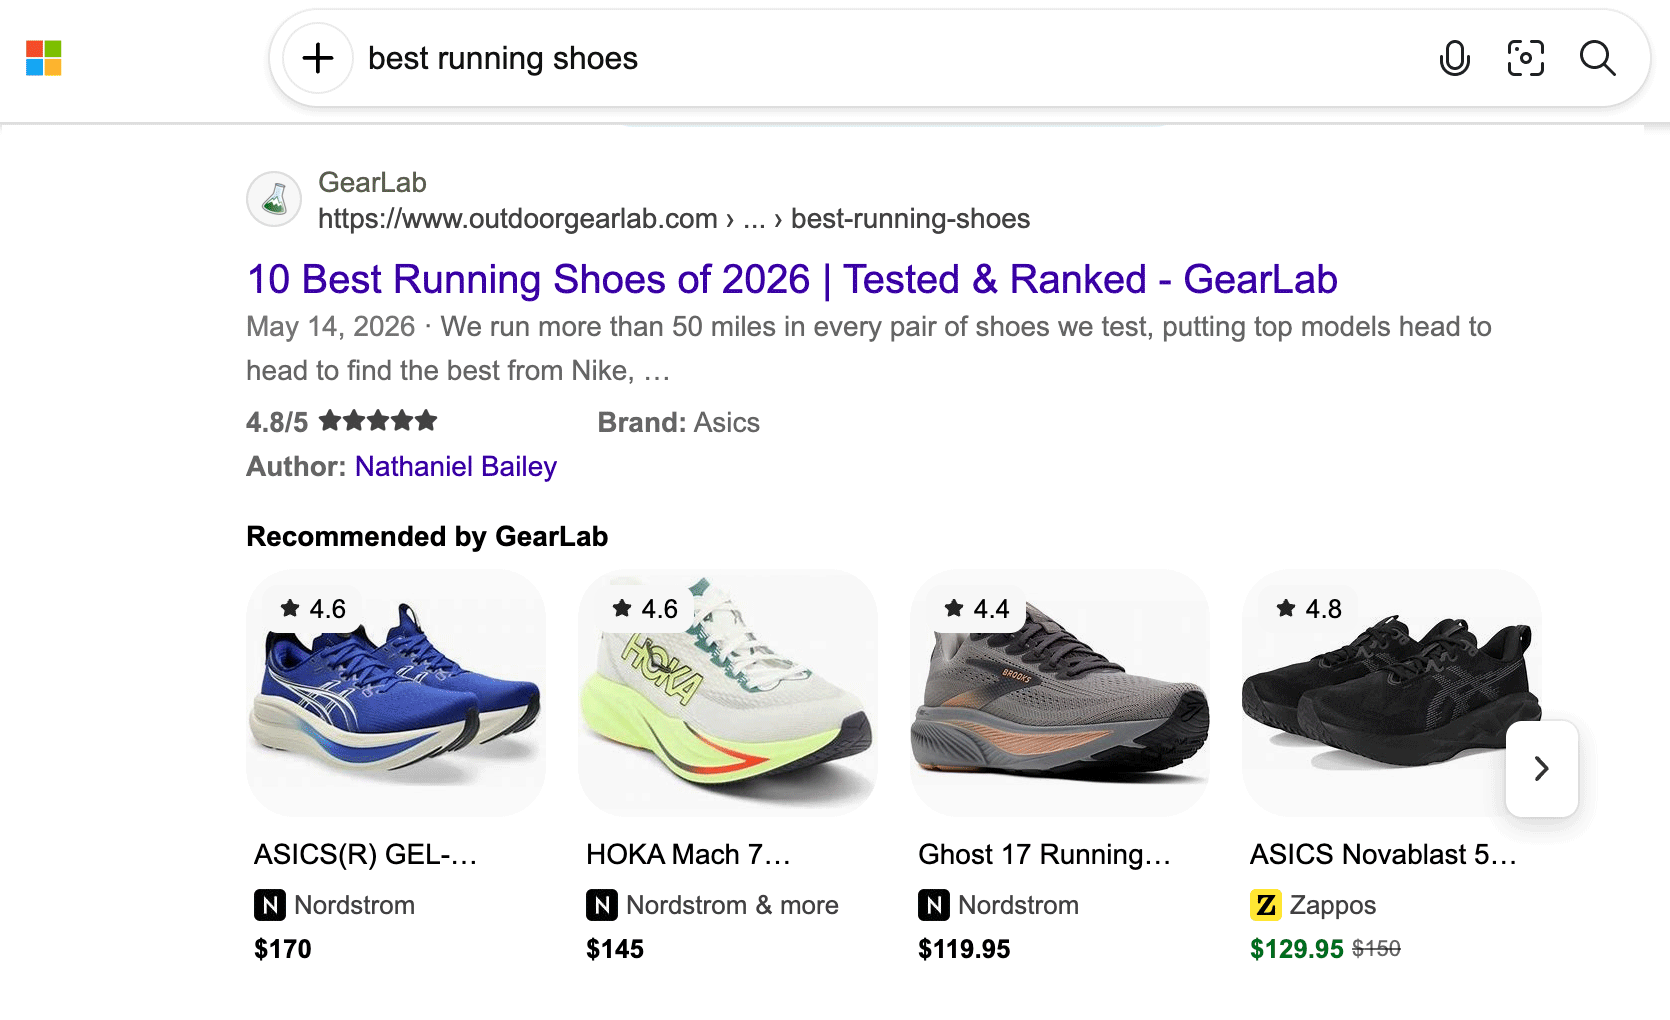Click the Brand: Asics text
Viewport: 1670px width, 1020px height.
click(679, 422)
